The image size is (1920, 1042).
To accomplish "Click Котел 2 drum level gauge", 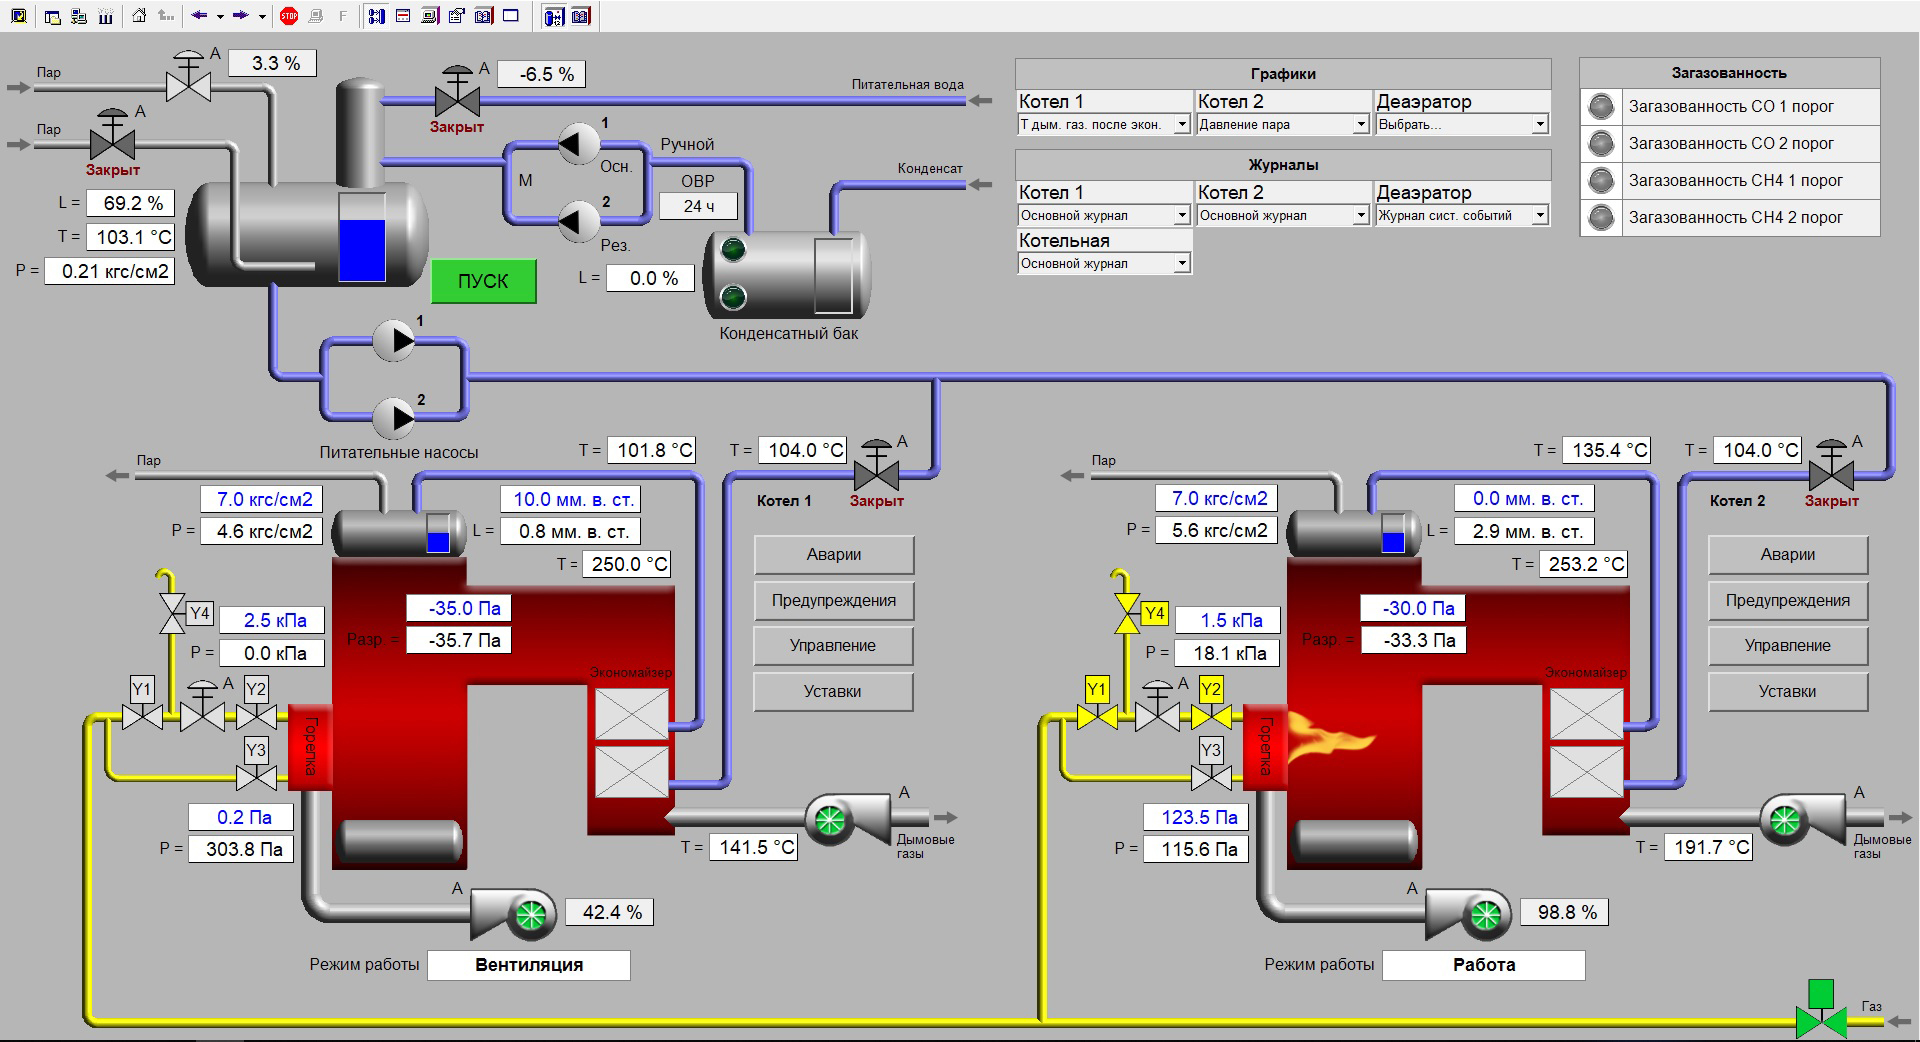I will tap(1393, 533).
